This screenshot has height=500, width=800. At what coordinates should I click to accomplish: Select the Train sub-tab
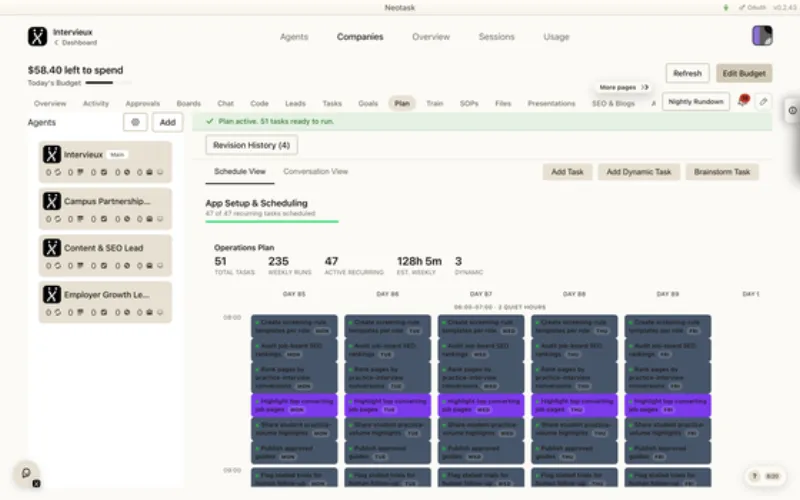pos(435,104)
